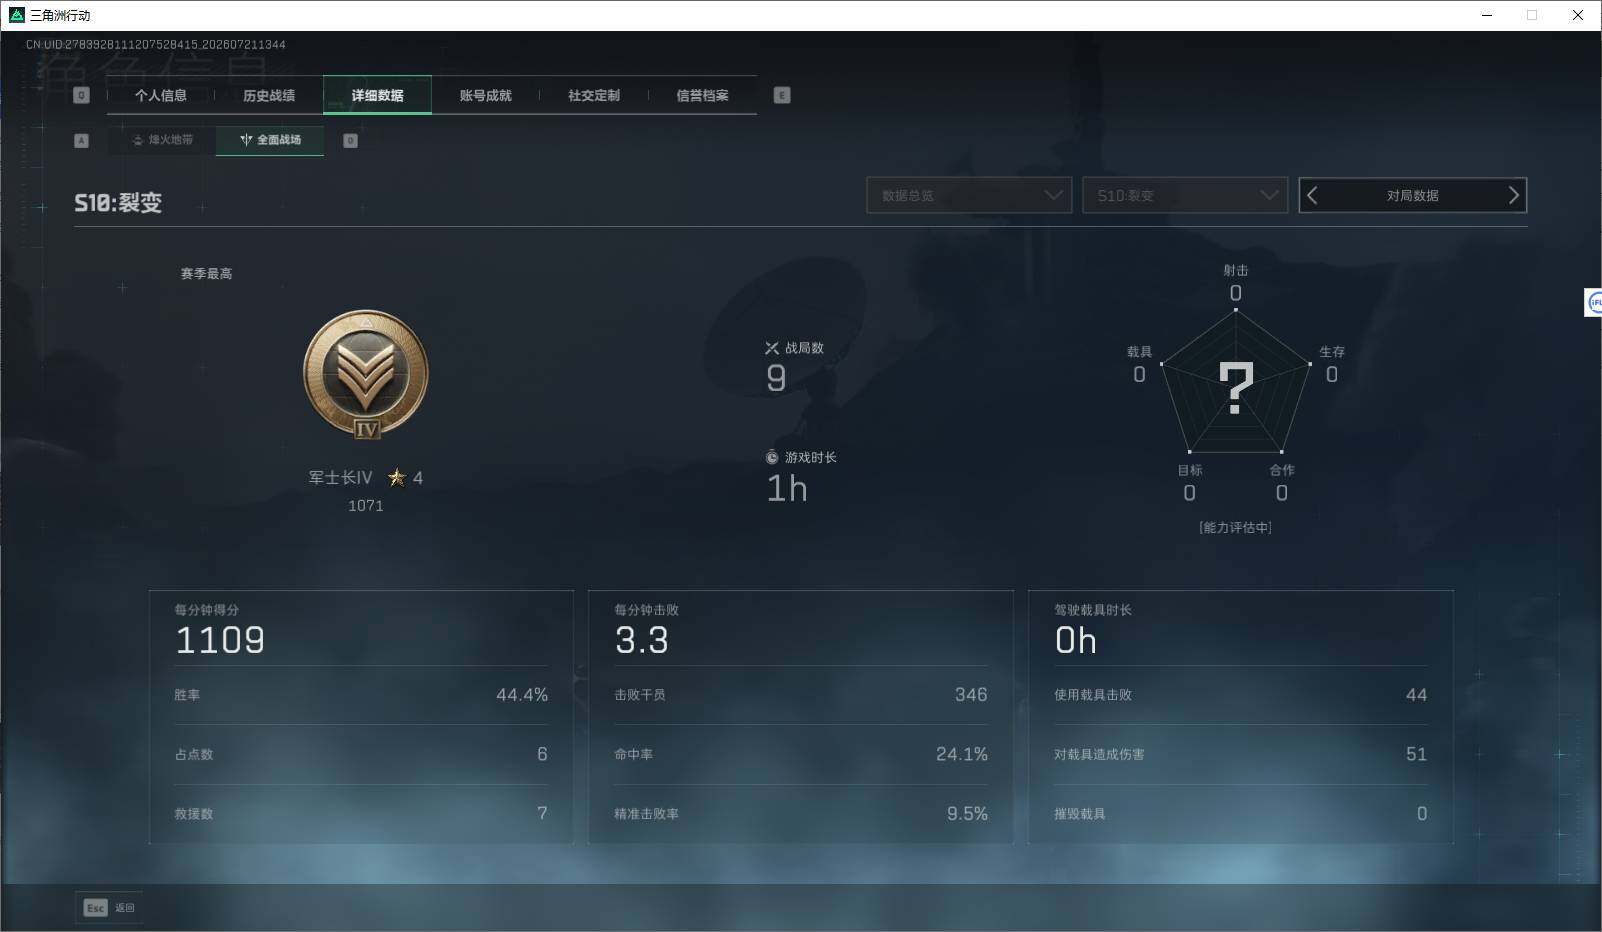The width and height of the screenshot is (1602, 932).
Task: Close the 三角洲行动 window
Action: coord(1578,15)
